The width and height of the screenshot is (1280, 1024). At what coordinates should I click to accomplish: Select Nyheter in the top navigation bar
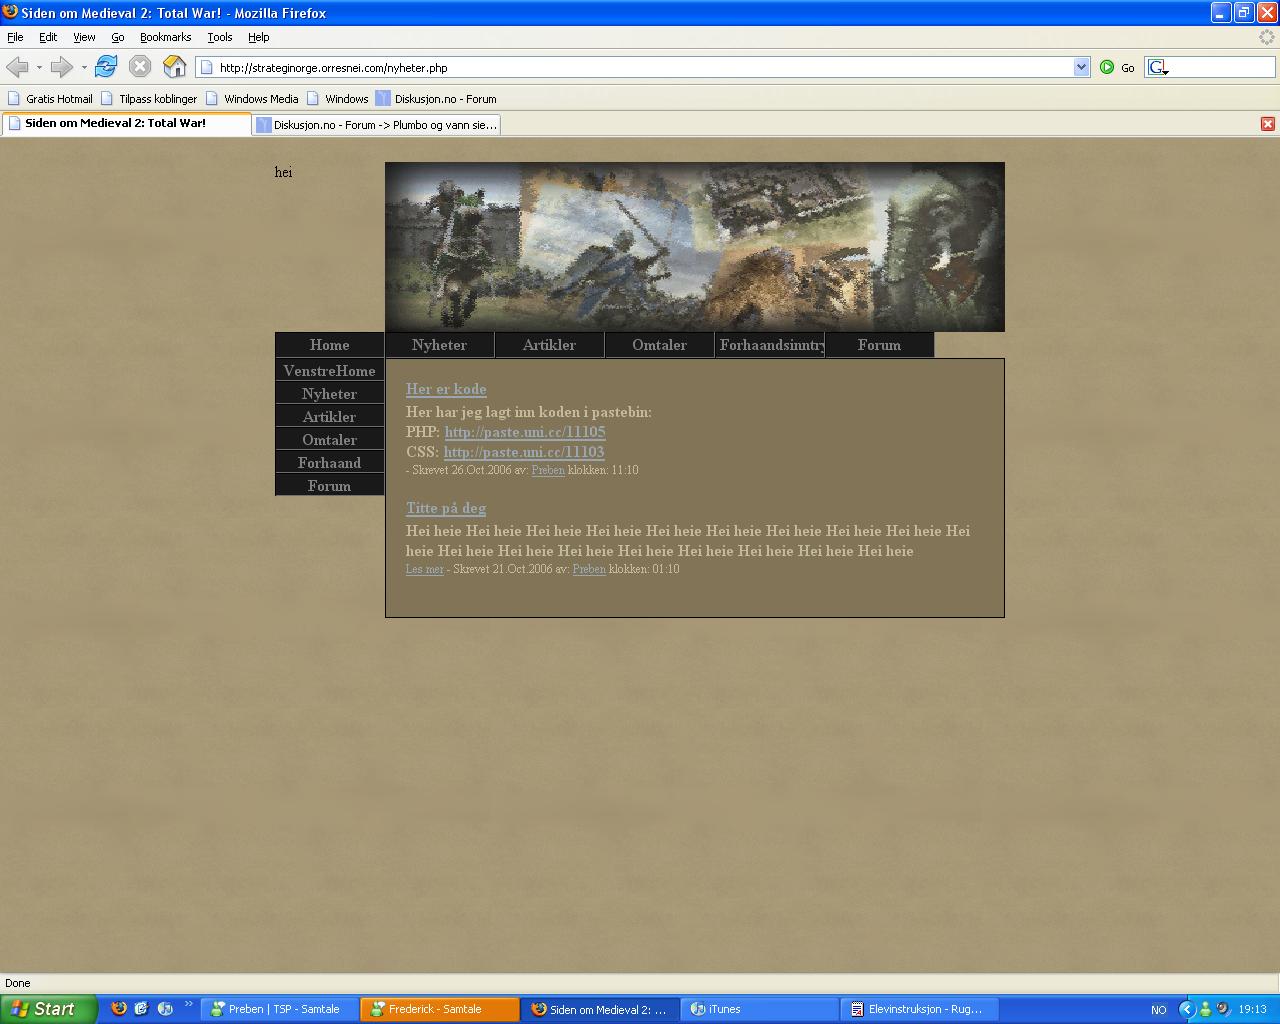pos(439,345)
